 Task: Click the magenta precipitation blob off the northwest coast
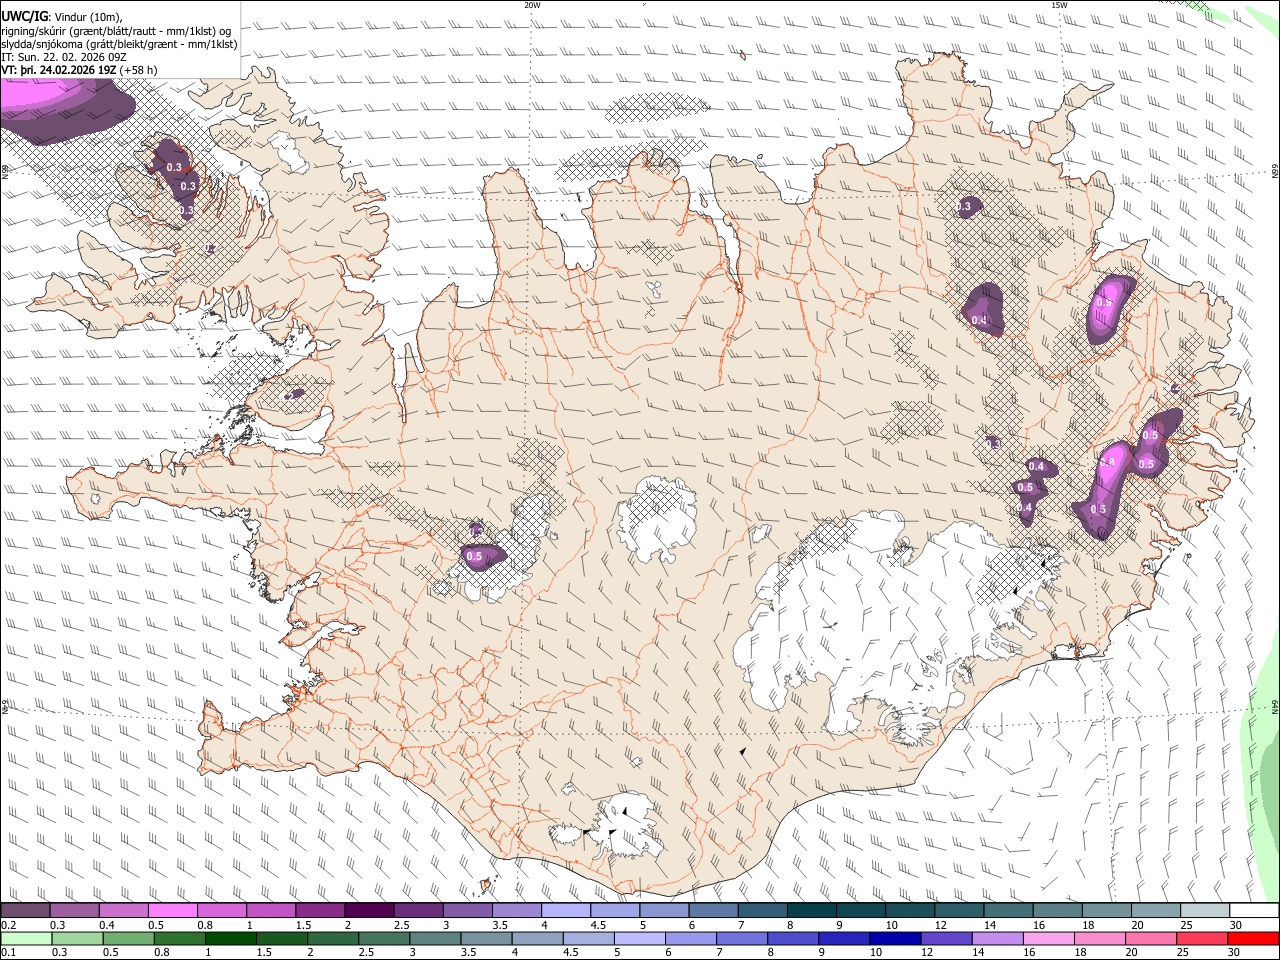60,100
